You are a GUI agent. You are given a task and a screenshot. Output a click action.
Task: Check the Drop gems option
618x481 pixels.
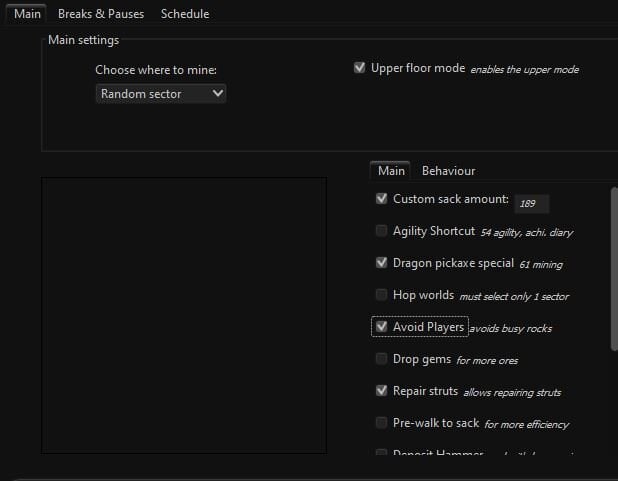pos(381,359)
